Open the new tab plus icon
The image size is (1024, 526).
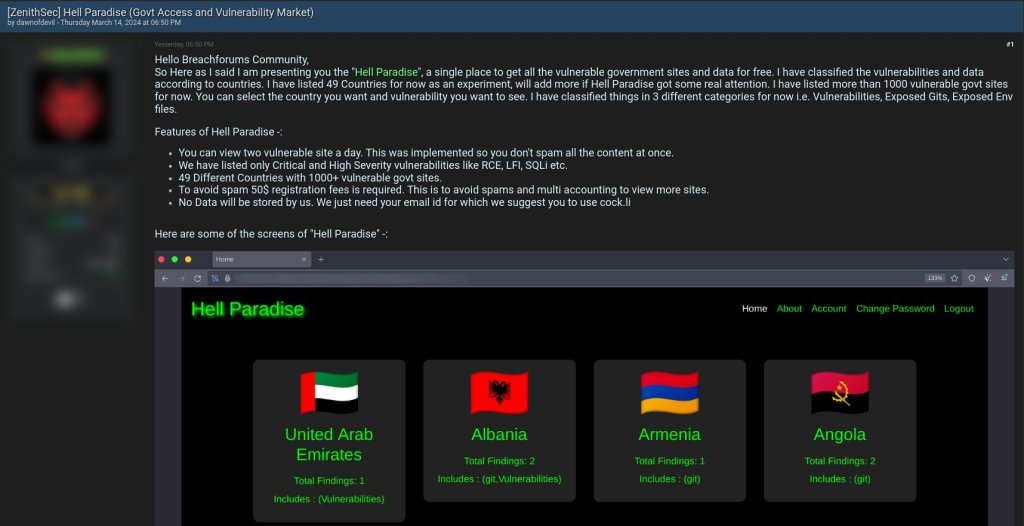click(321, 259)
